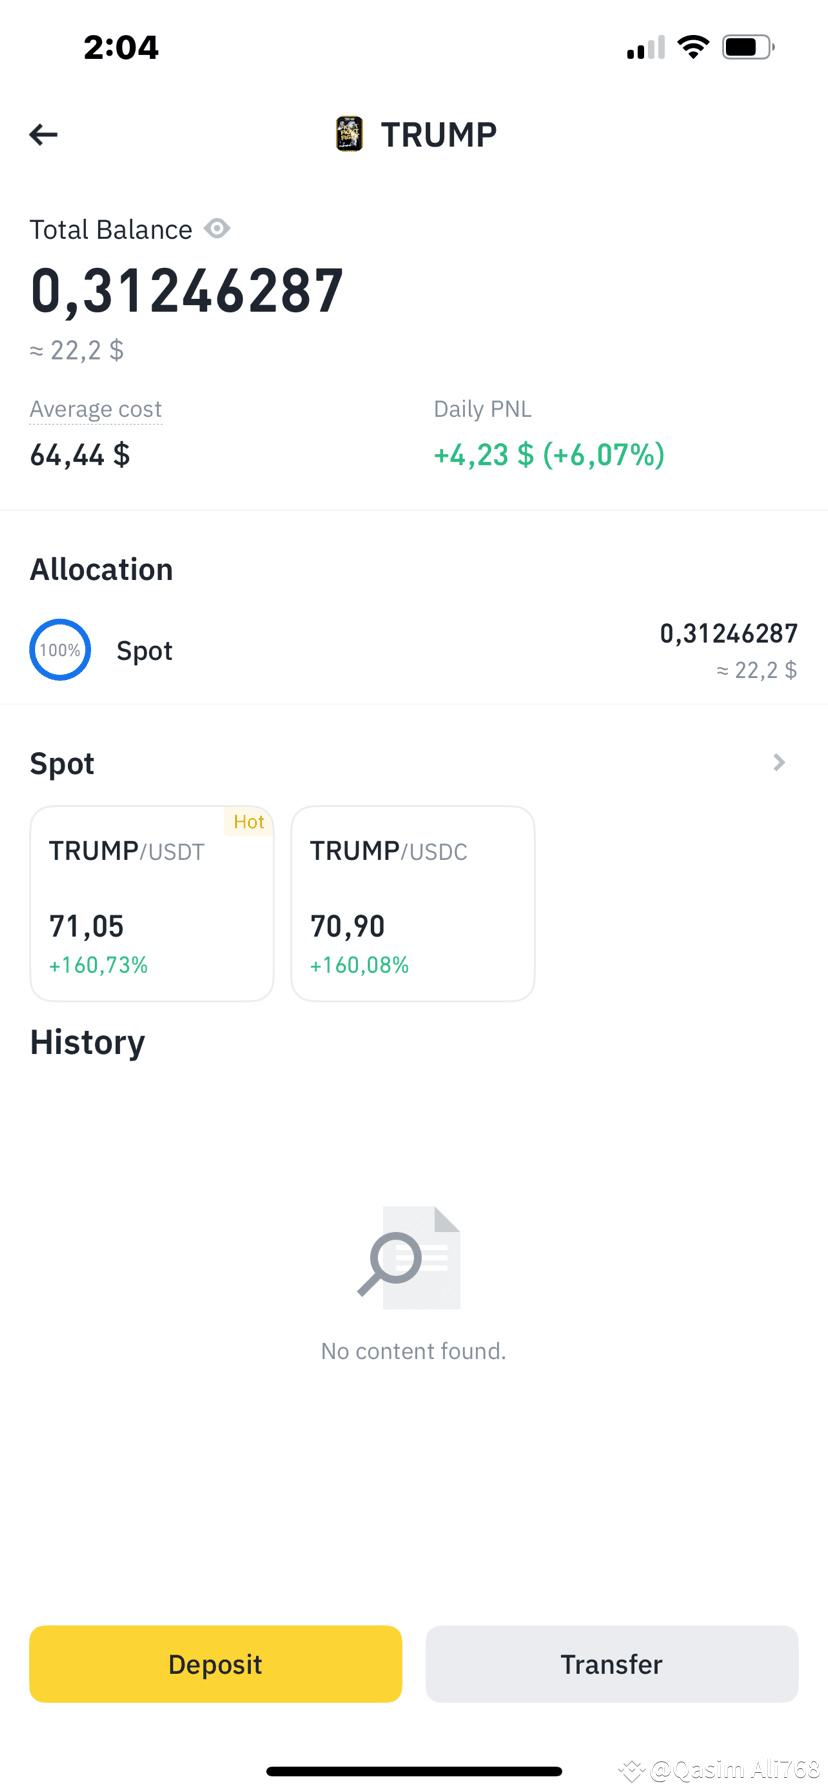The image size is (828, 1792).
Task: Expand the Spot section chevron
Action: 779,763
